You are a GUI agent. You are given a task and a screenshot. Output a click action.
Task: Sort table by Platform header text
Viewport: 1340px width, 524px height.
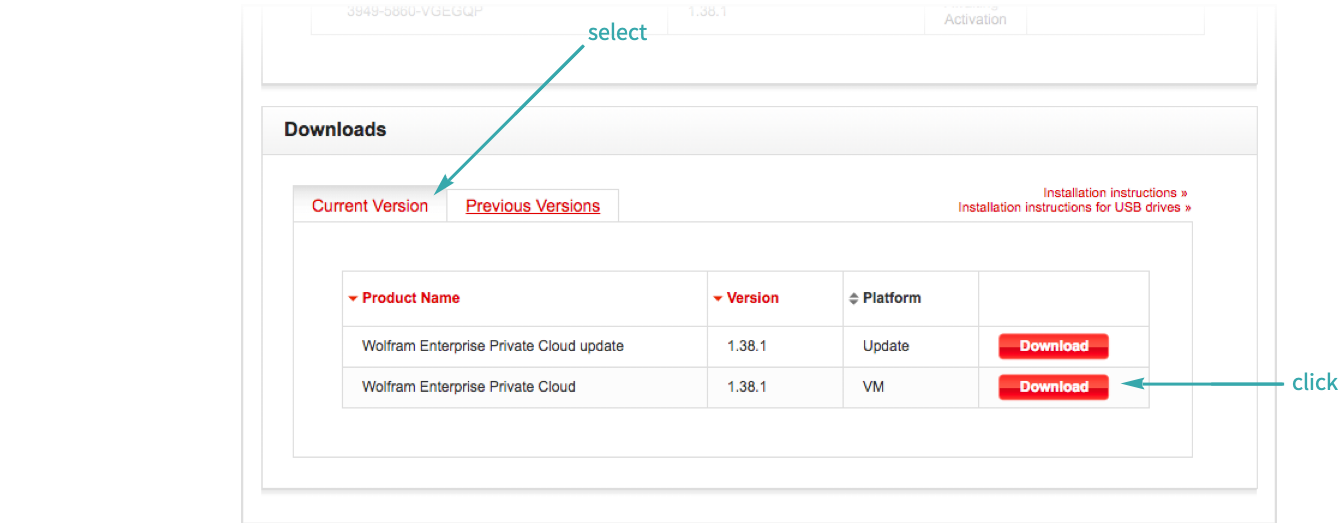pos(891,298)
